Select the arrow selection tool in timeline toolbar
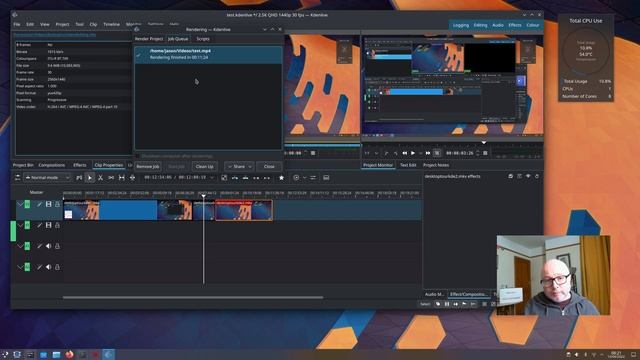This screenshot has height=360, width=640. tap(90, 178)
